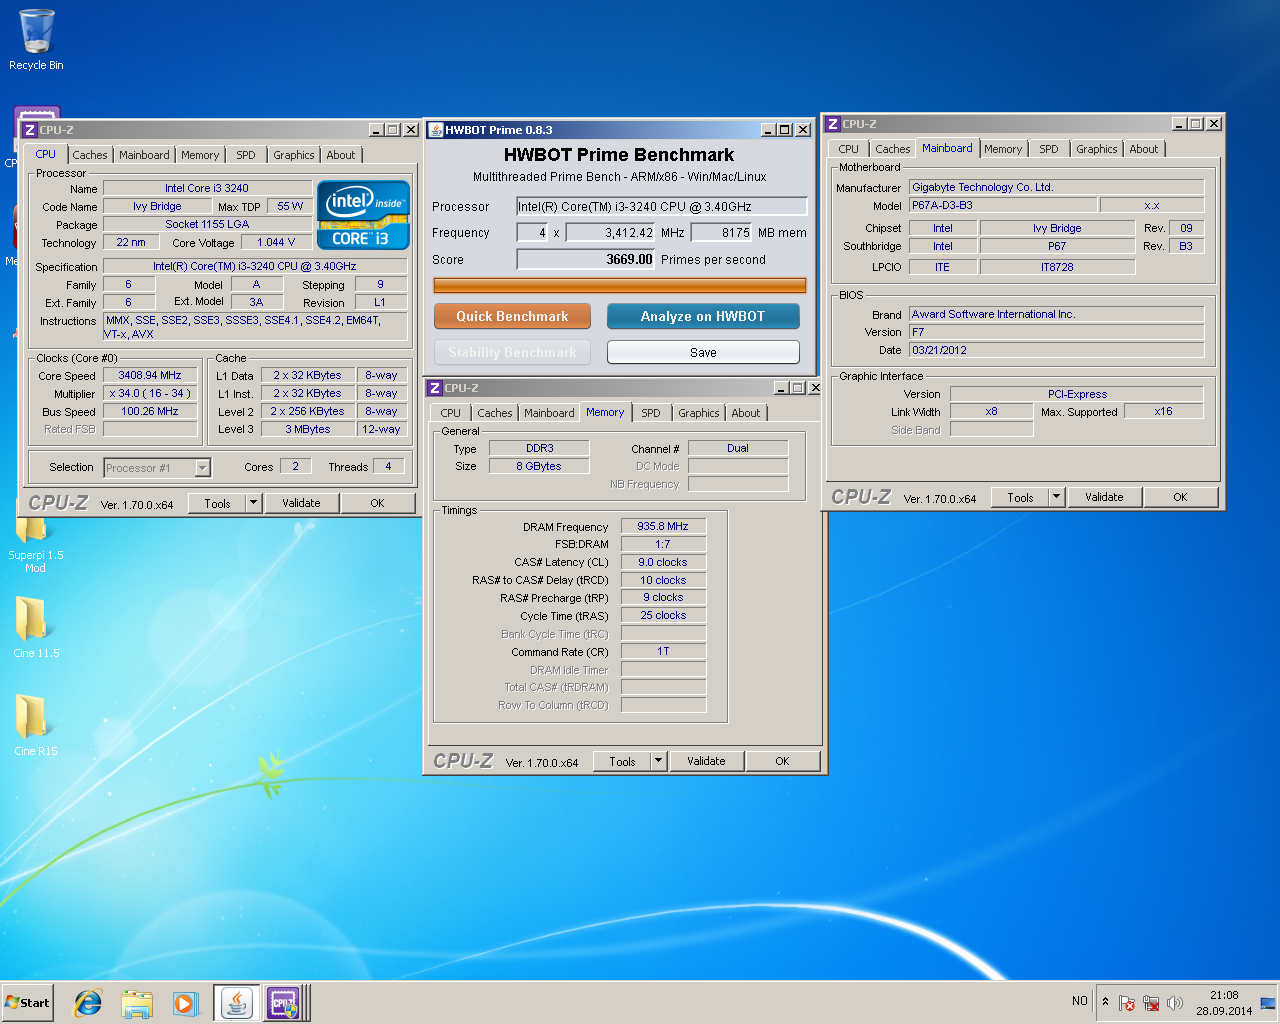
Task: Expand the Tools dropdown arrow in the Mainboard window
Action: pyautogui.click(x=1056, y=497)
